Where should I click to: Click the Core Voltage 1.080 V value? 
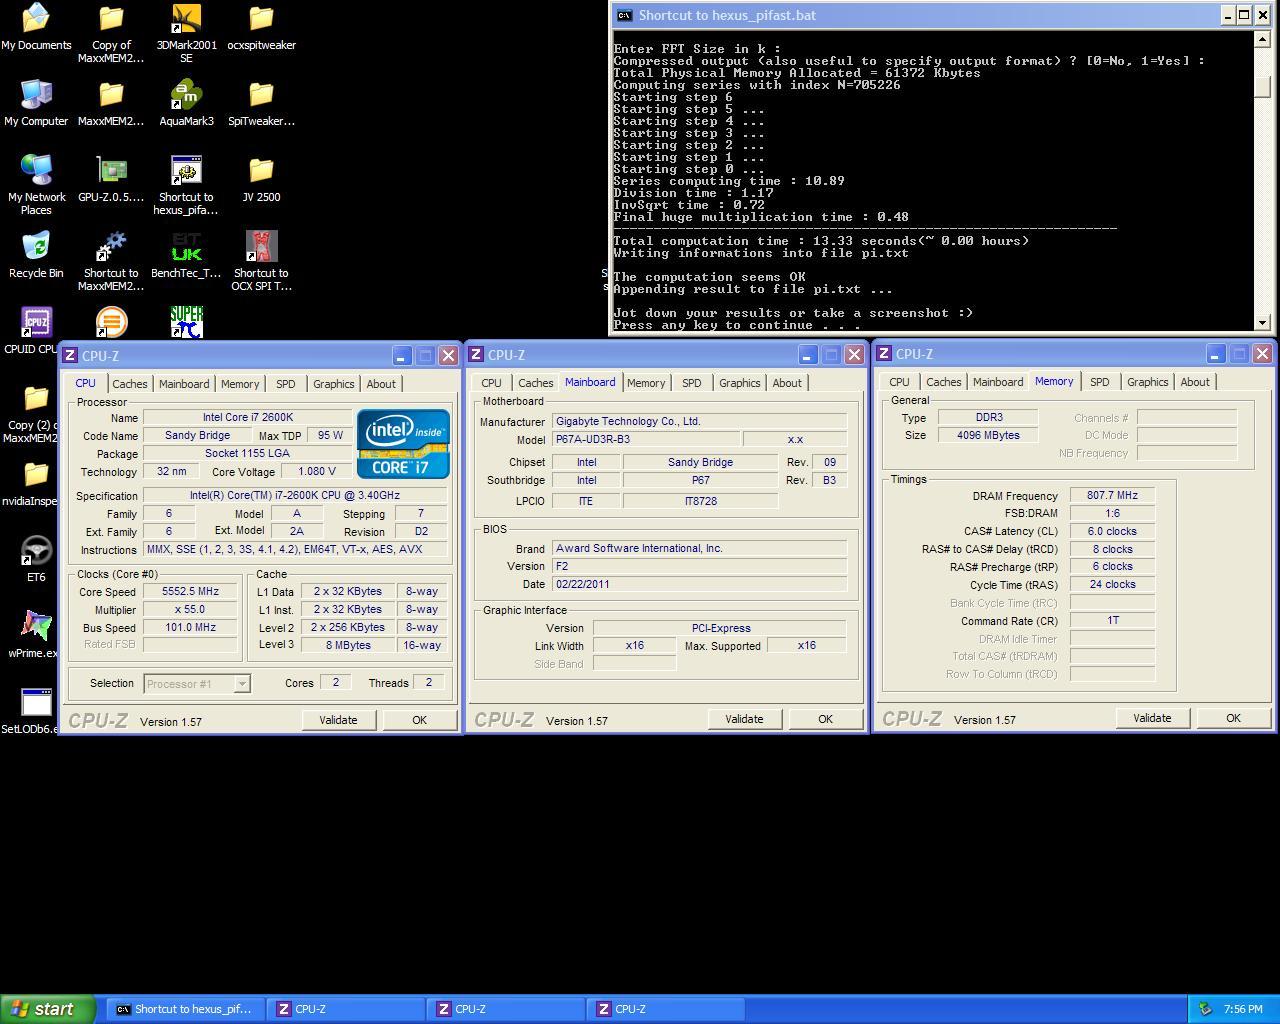click(x=316, y=471)
